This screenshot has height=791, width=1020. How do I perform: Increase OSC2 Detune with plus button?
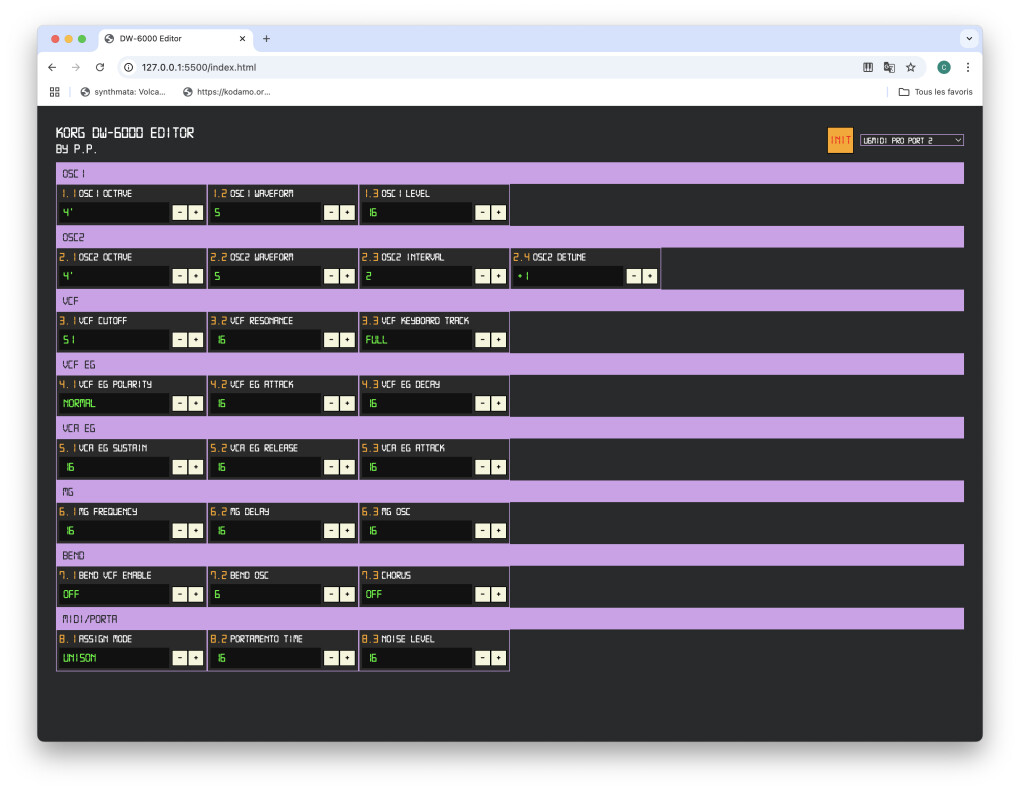click(650, 276)
